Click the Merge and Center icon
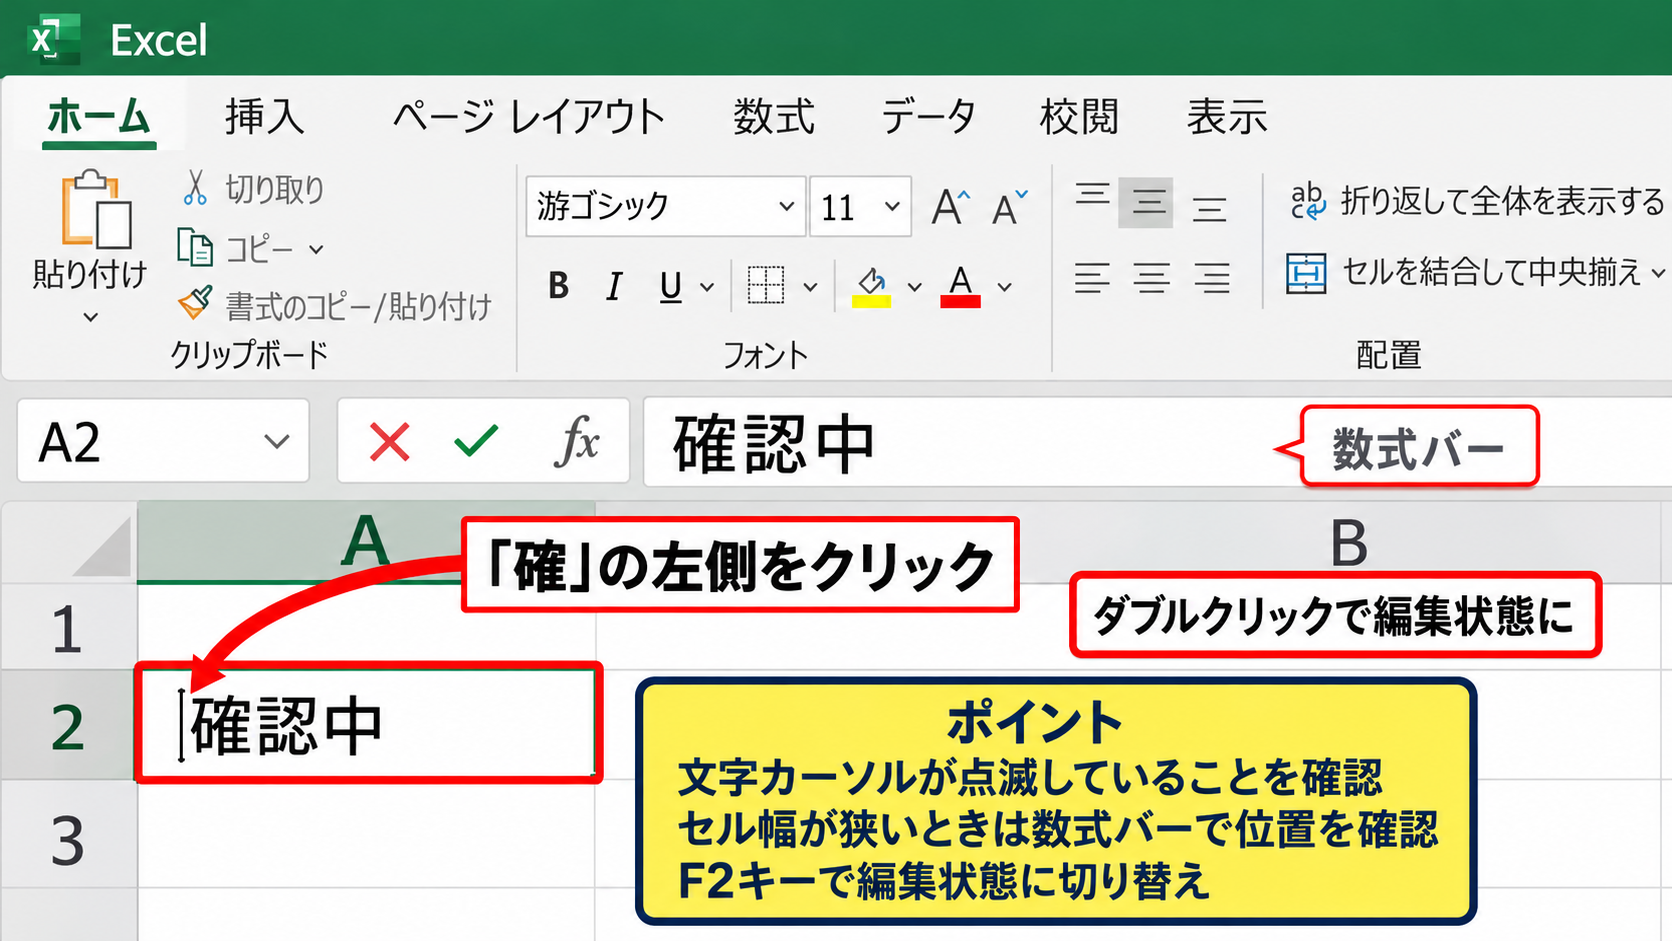Image resolution: width=1672 pixels, height=941 pixels. 1306,273
